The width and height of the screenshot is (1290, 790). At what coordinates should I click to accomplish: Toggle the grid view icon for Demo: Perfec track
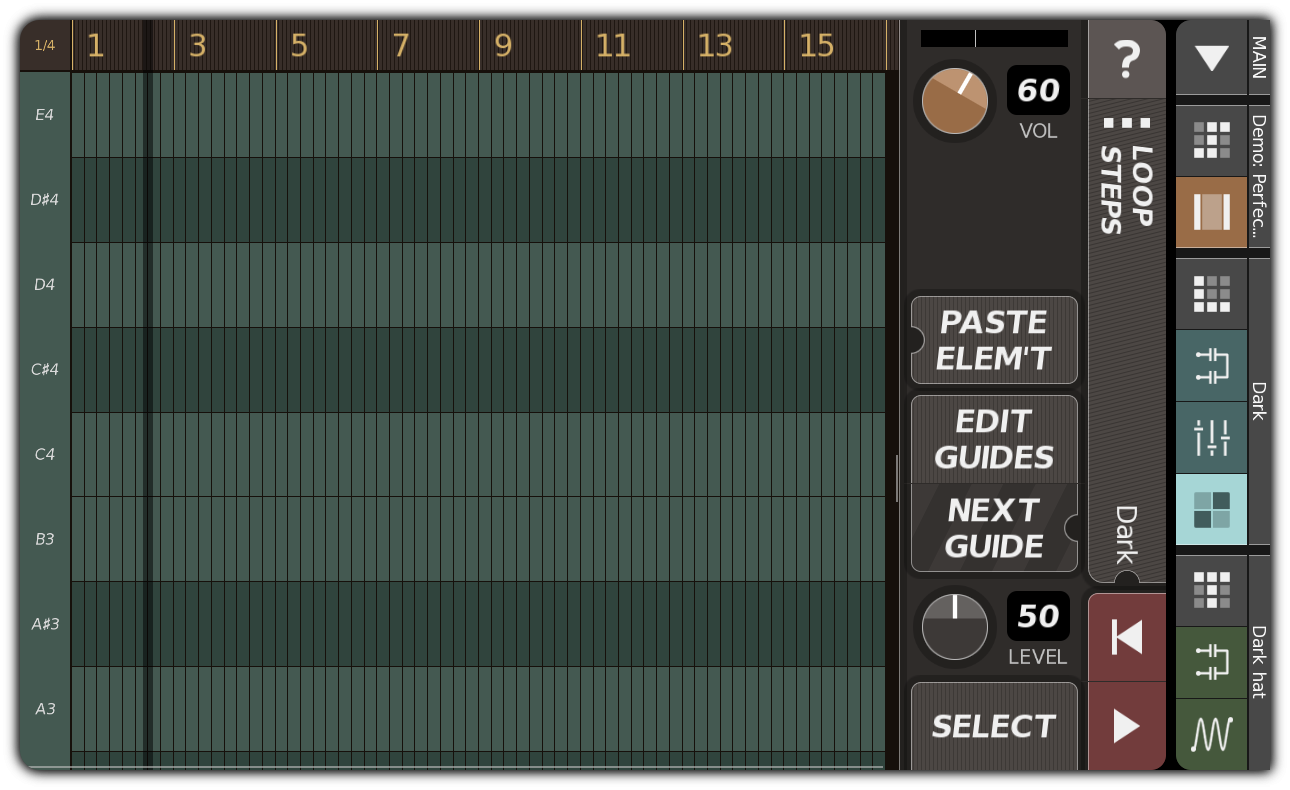[1211, 140]
